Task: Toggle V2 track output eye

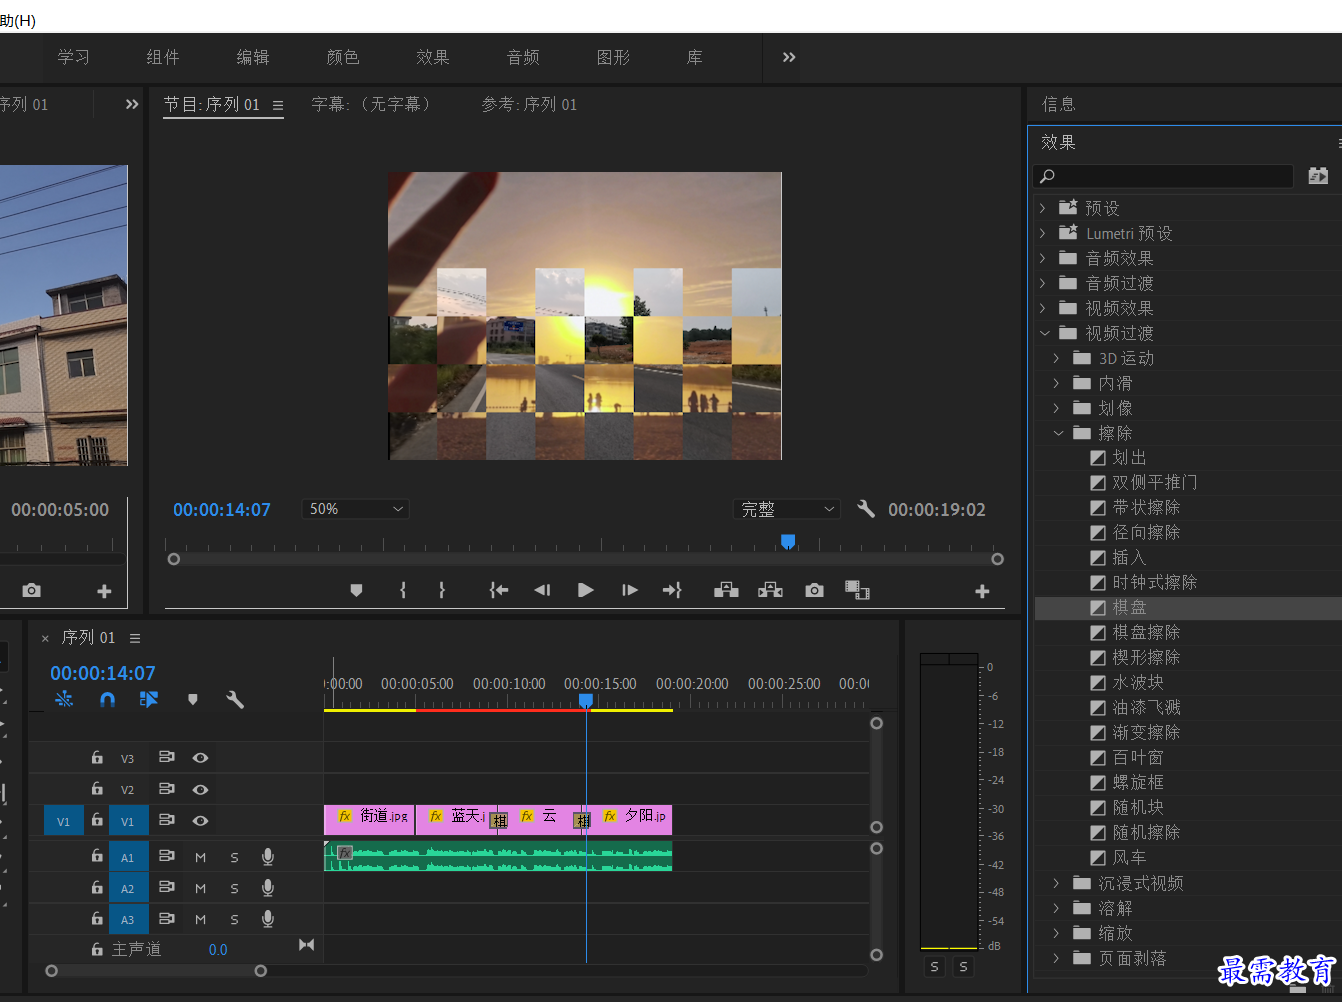Action: click(200, 789)
